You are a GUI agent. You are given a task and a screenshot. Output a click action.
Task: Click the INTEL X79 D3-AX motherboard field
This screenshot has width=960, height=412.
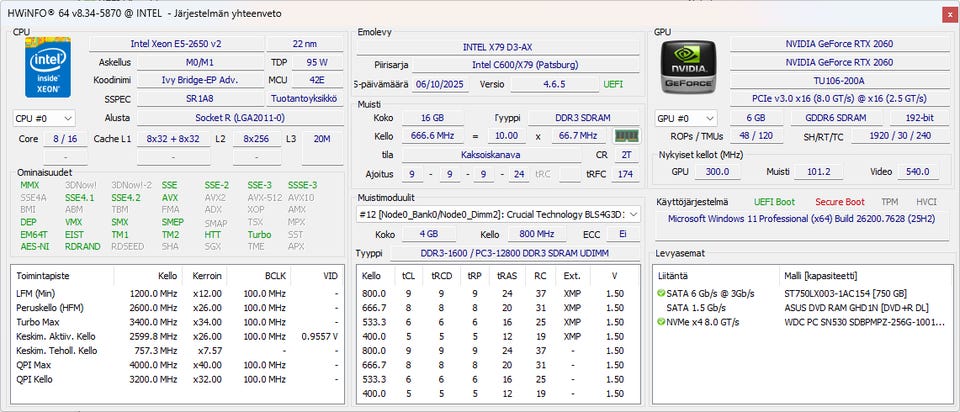[496, 47]
